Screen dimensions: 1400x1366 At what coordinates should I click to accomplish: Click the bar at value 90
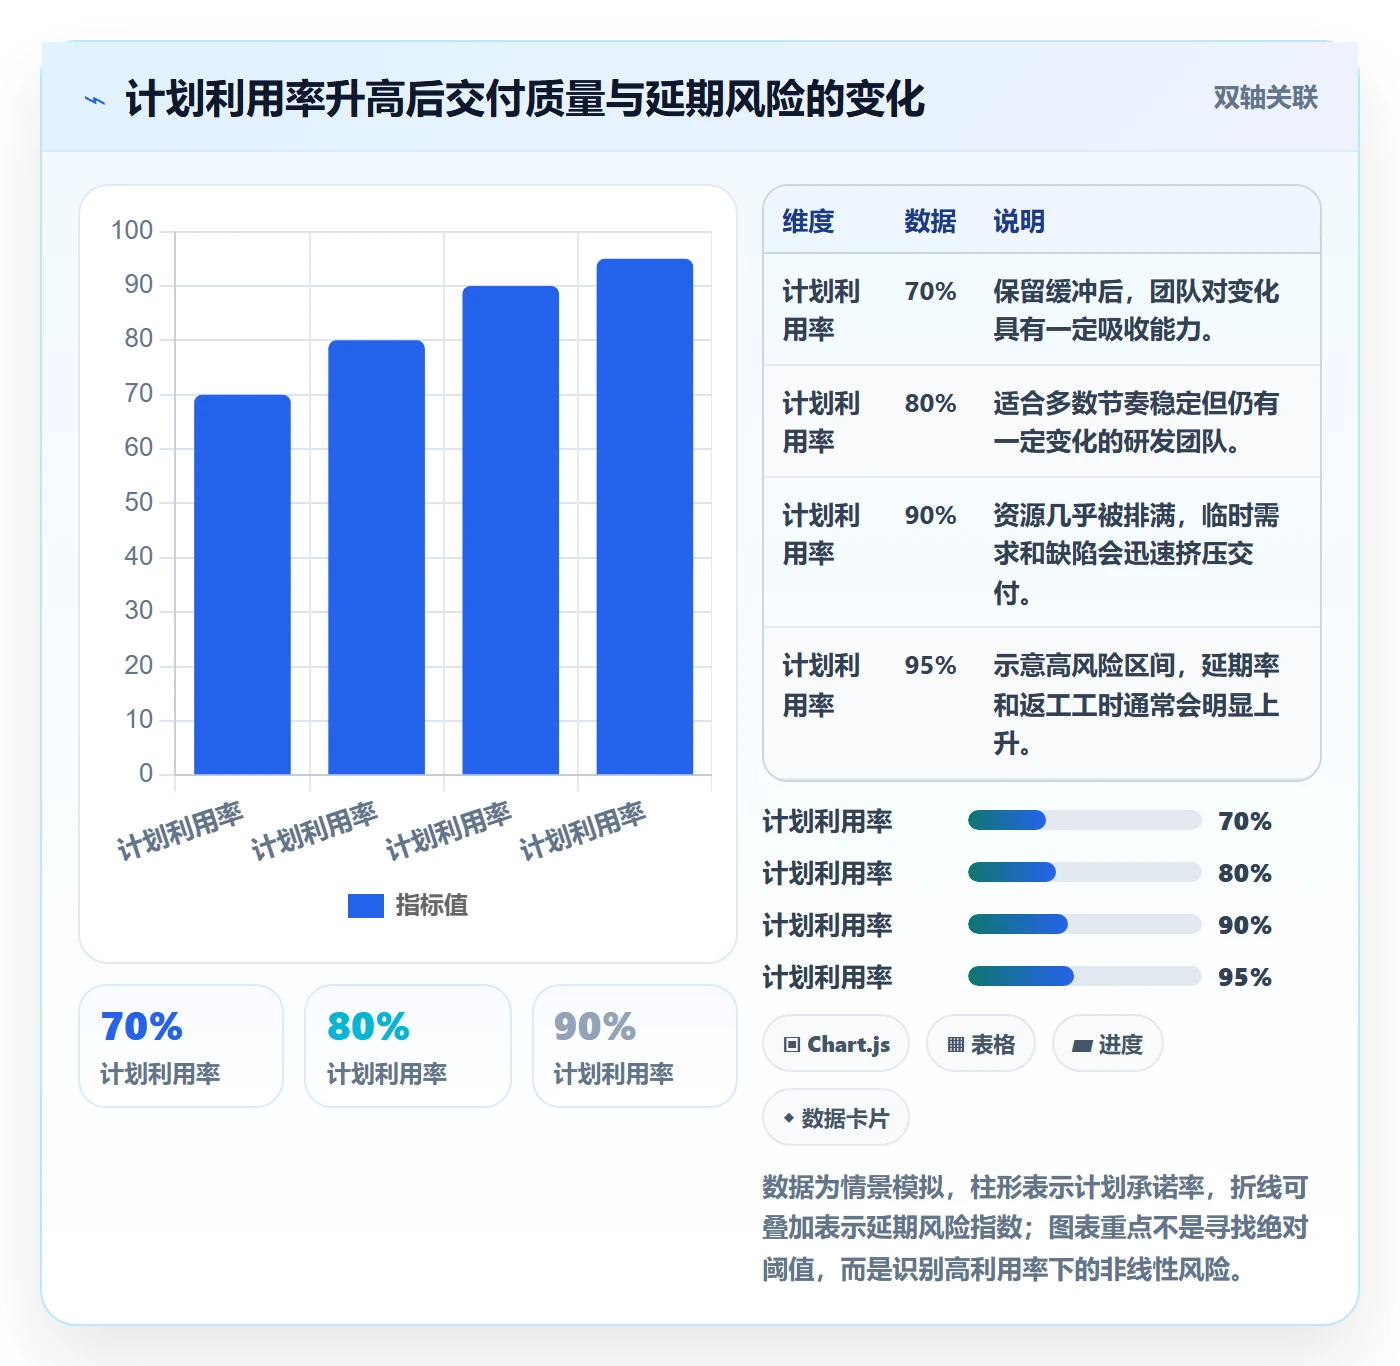(x=510, y=530)
